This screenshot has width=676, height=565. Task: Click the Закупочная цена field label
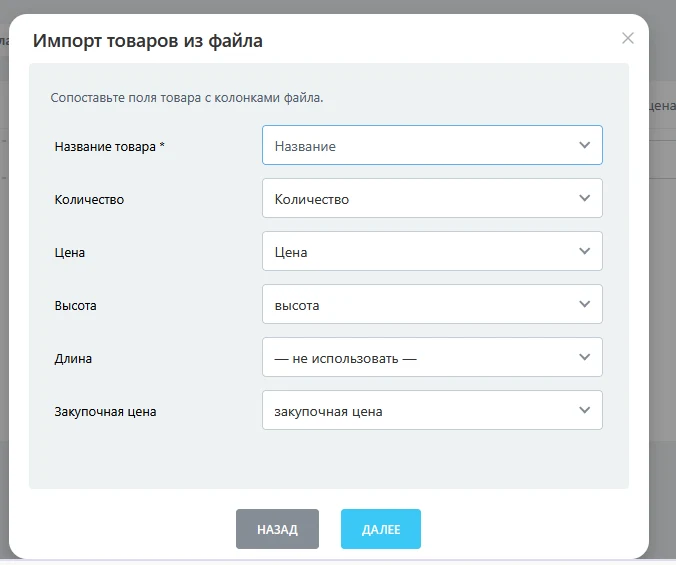(105, 412)
